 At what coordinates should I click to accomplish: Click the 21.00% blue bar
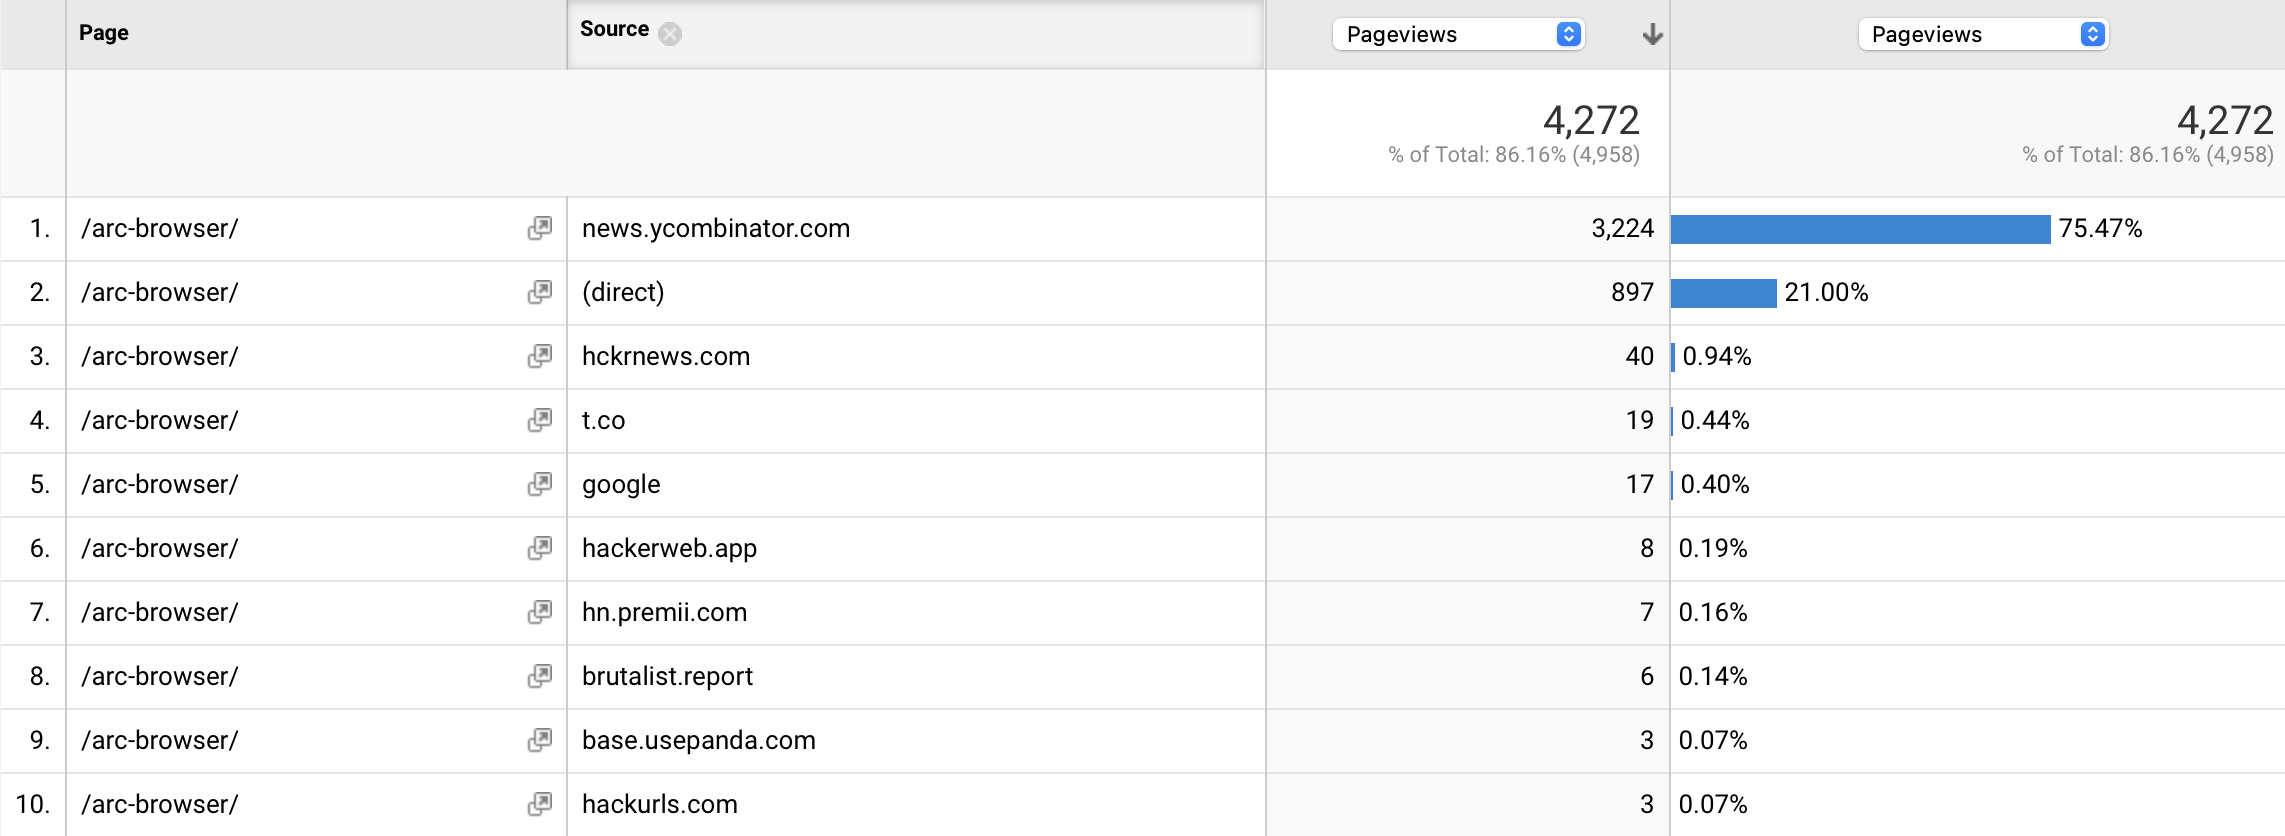[1724, 293]
